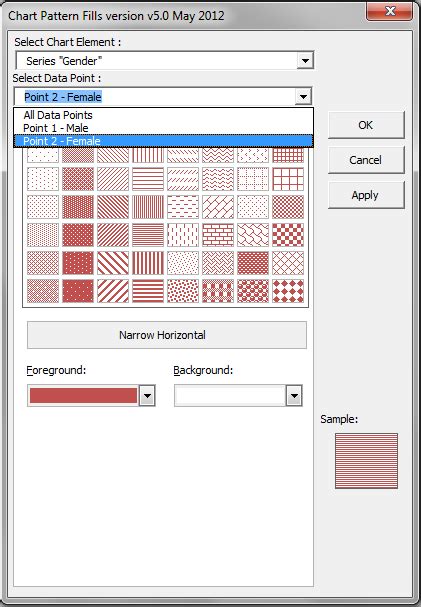
Task: Expand the Select Chart Element dropdown
Action: pyautogui.click(x=305, y=61)
